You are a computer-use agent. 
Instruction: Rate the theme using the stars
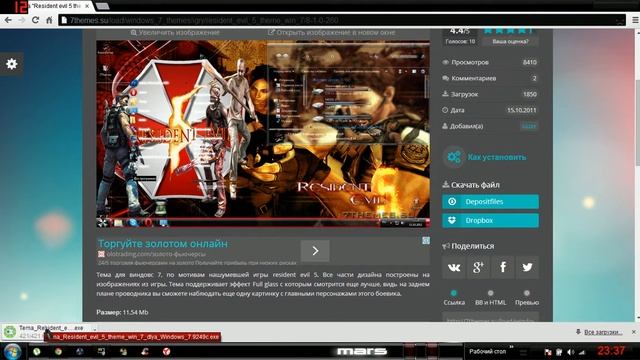tap(508, 31)
